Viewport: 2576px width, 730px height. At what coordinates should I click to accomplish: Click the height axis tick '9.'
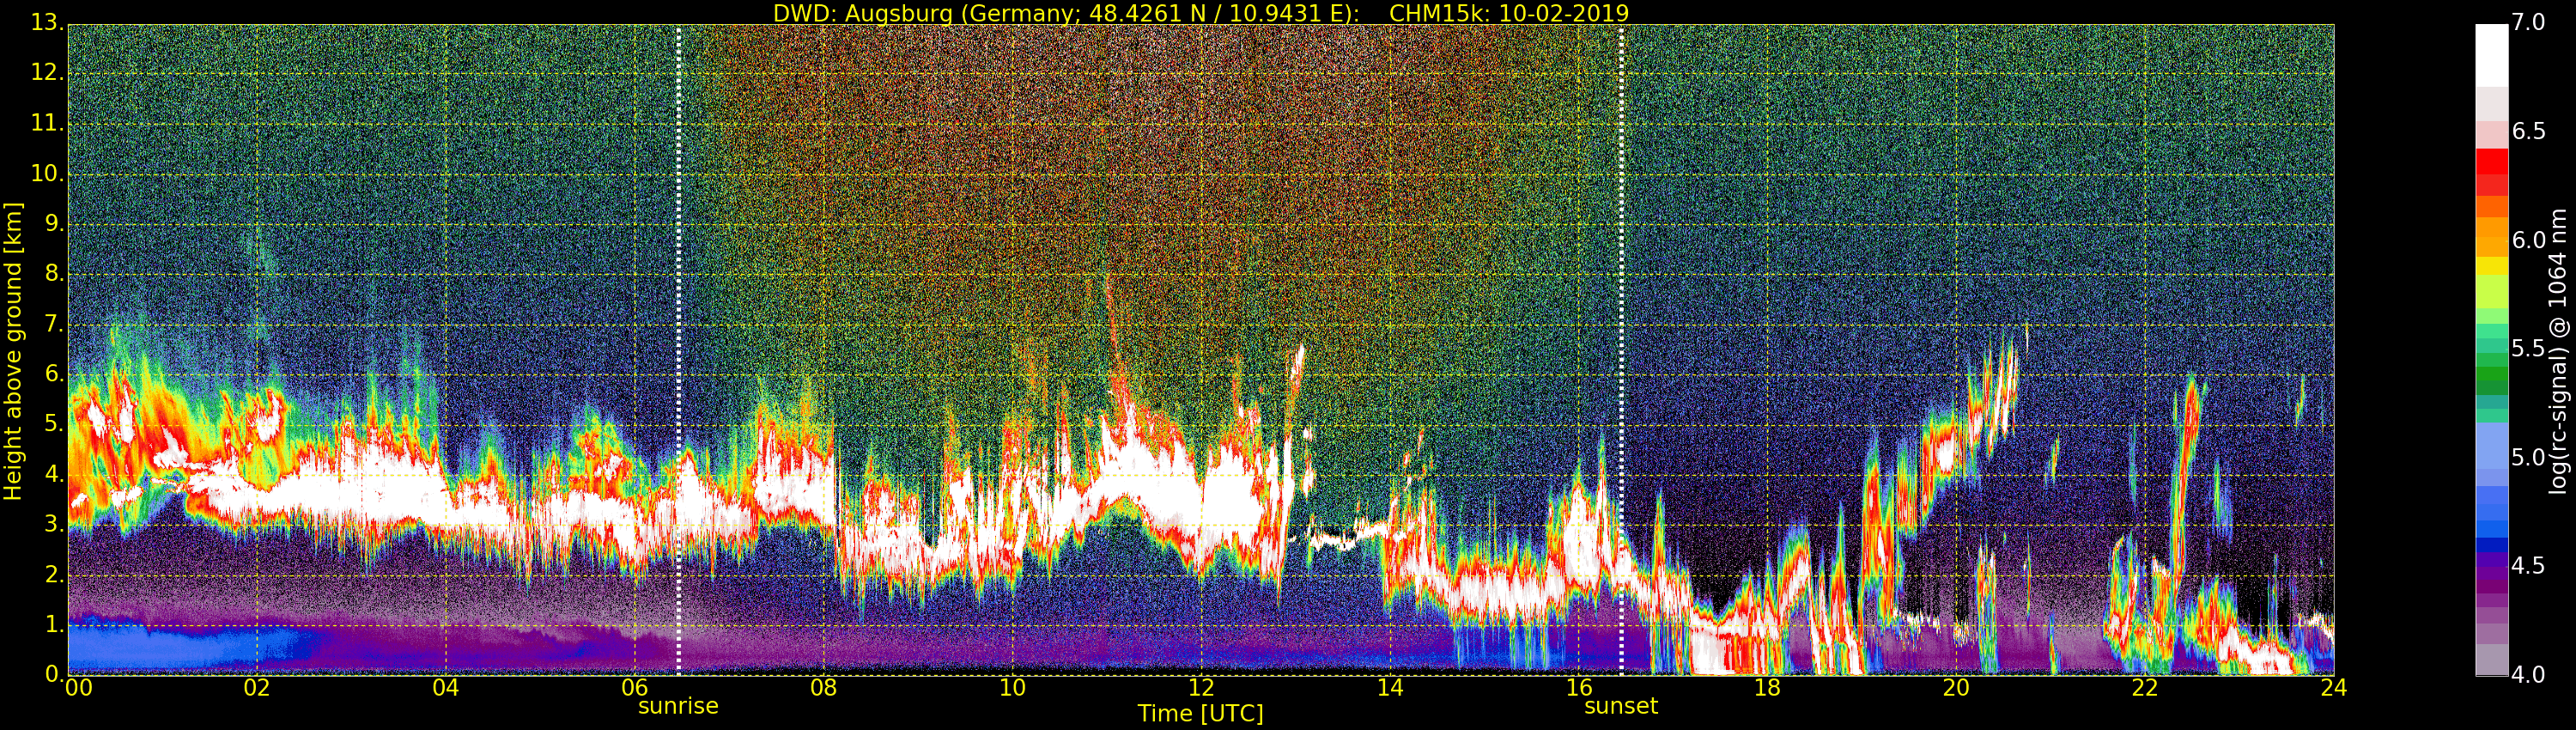click(x=54, y=223)
